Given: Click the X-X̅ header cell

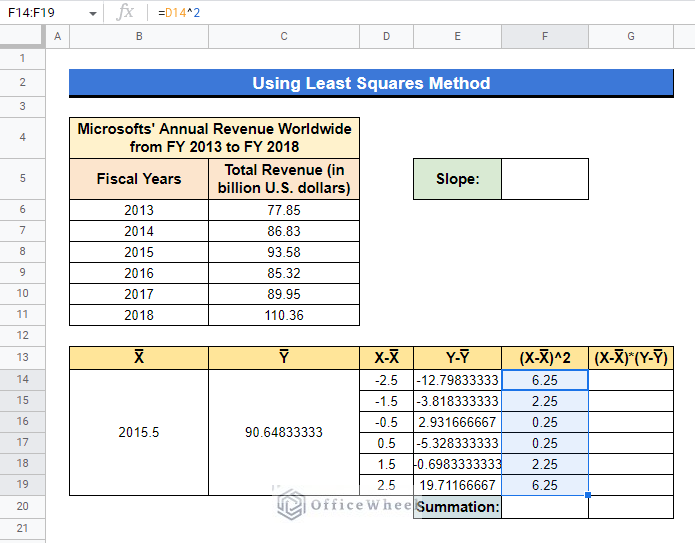Looking at the screenshot, I should point(387,358).
